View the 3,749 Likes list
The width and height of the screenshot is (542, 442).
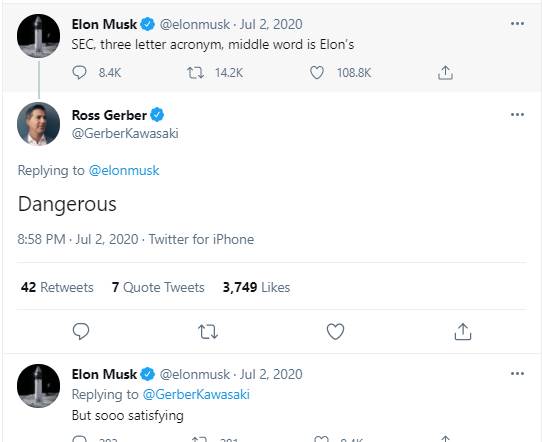coord(256,287)
